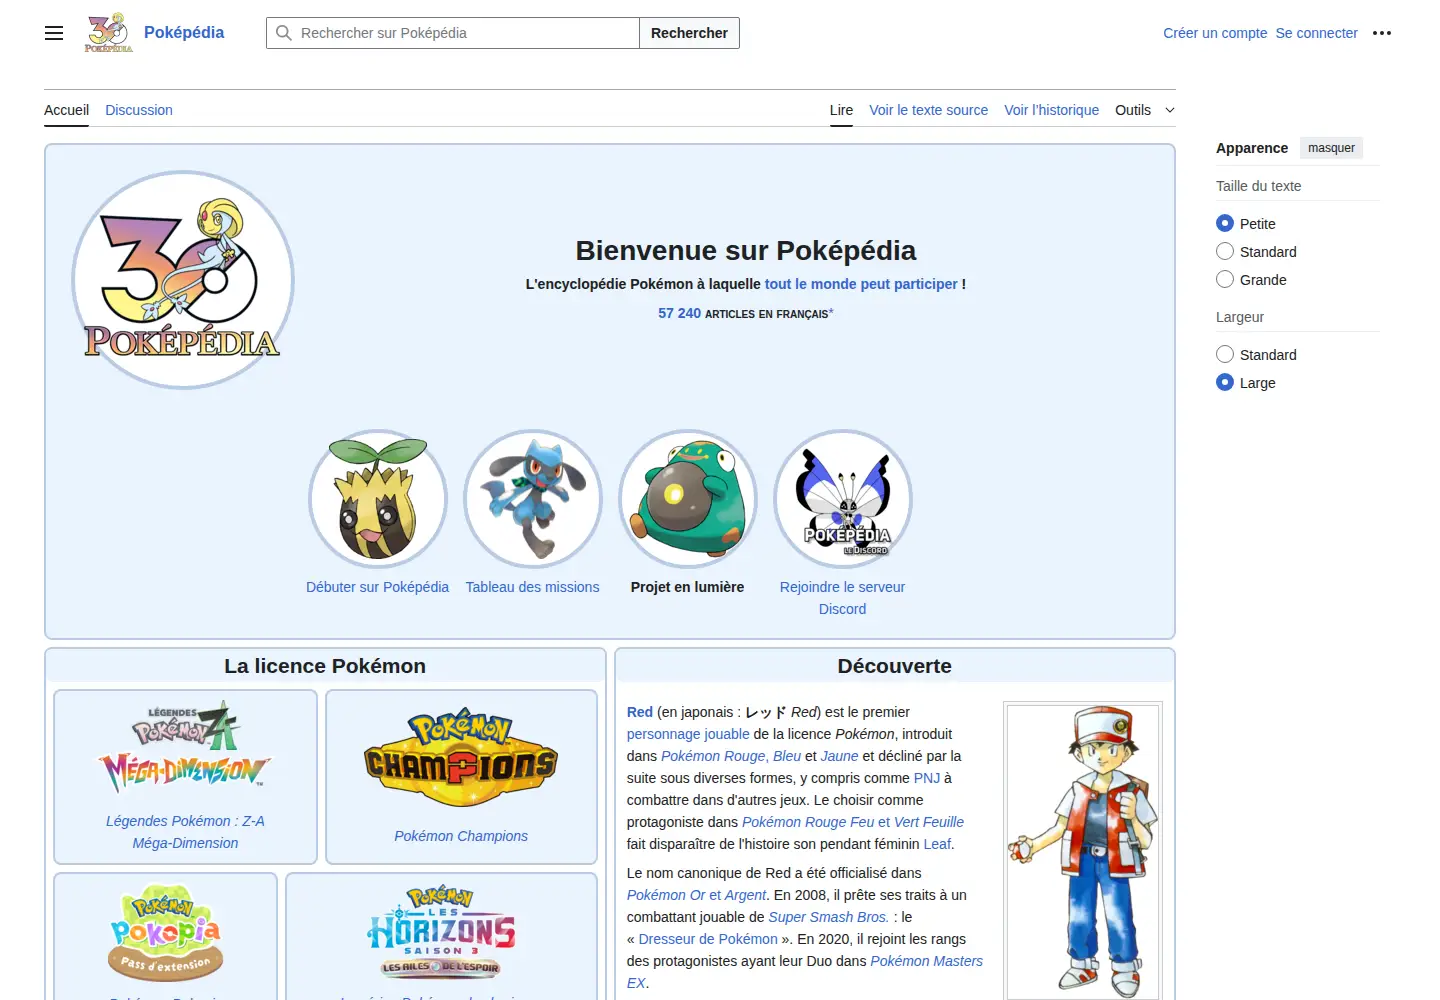
Task: Open the Pokémon Les Horizons saison 3 logo
Action: coord(441,932)
